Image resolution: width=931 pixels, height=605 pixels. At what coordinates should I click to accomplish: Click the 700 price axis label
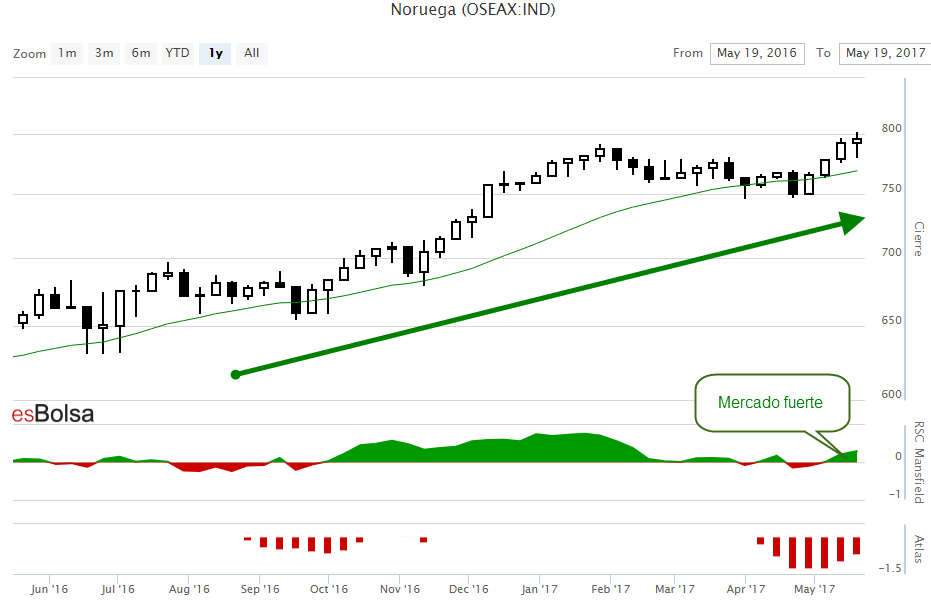891,252
